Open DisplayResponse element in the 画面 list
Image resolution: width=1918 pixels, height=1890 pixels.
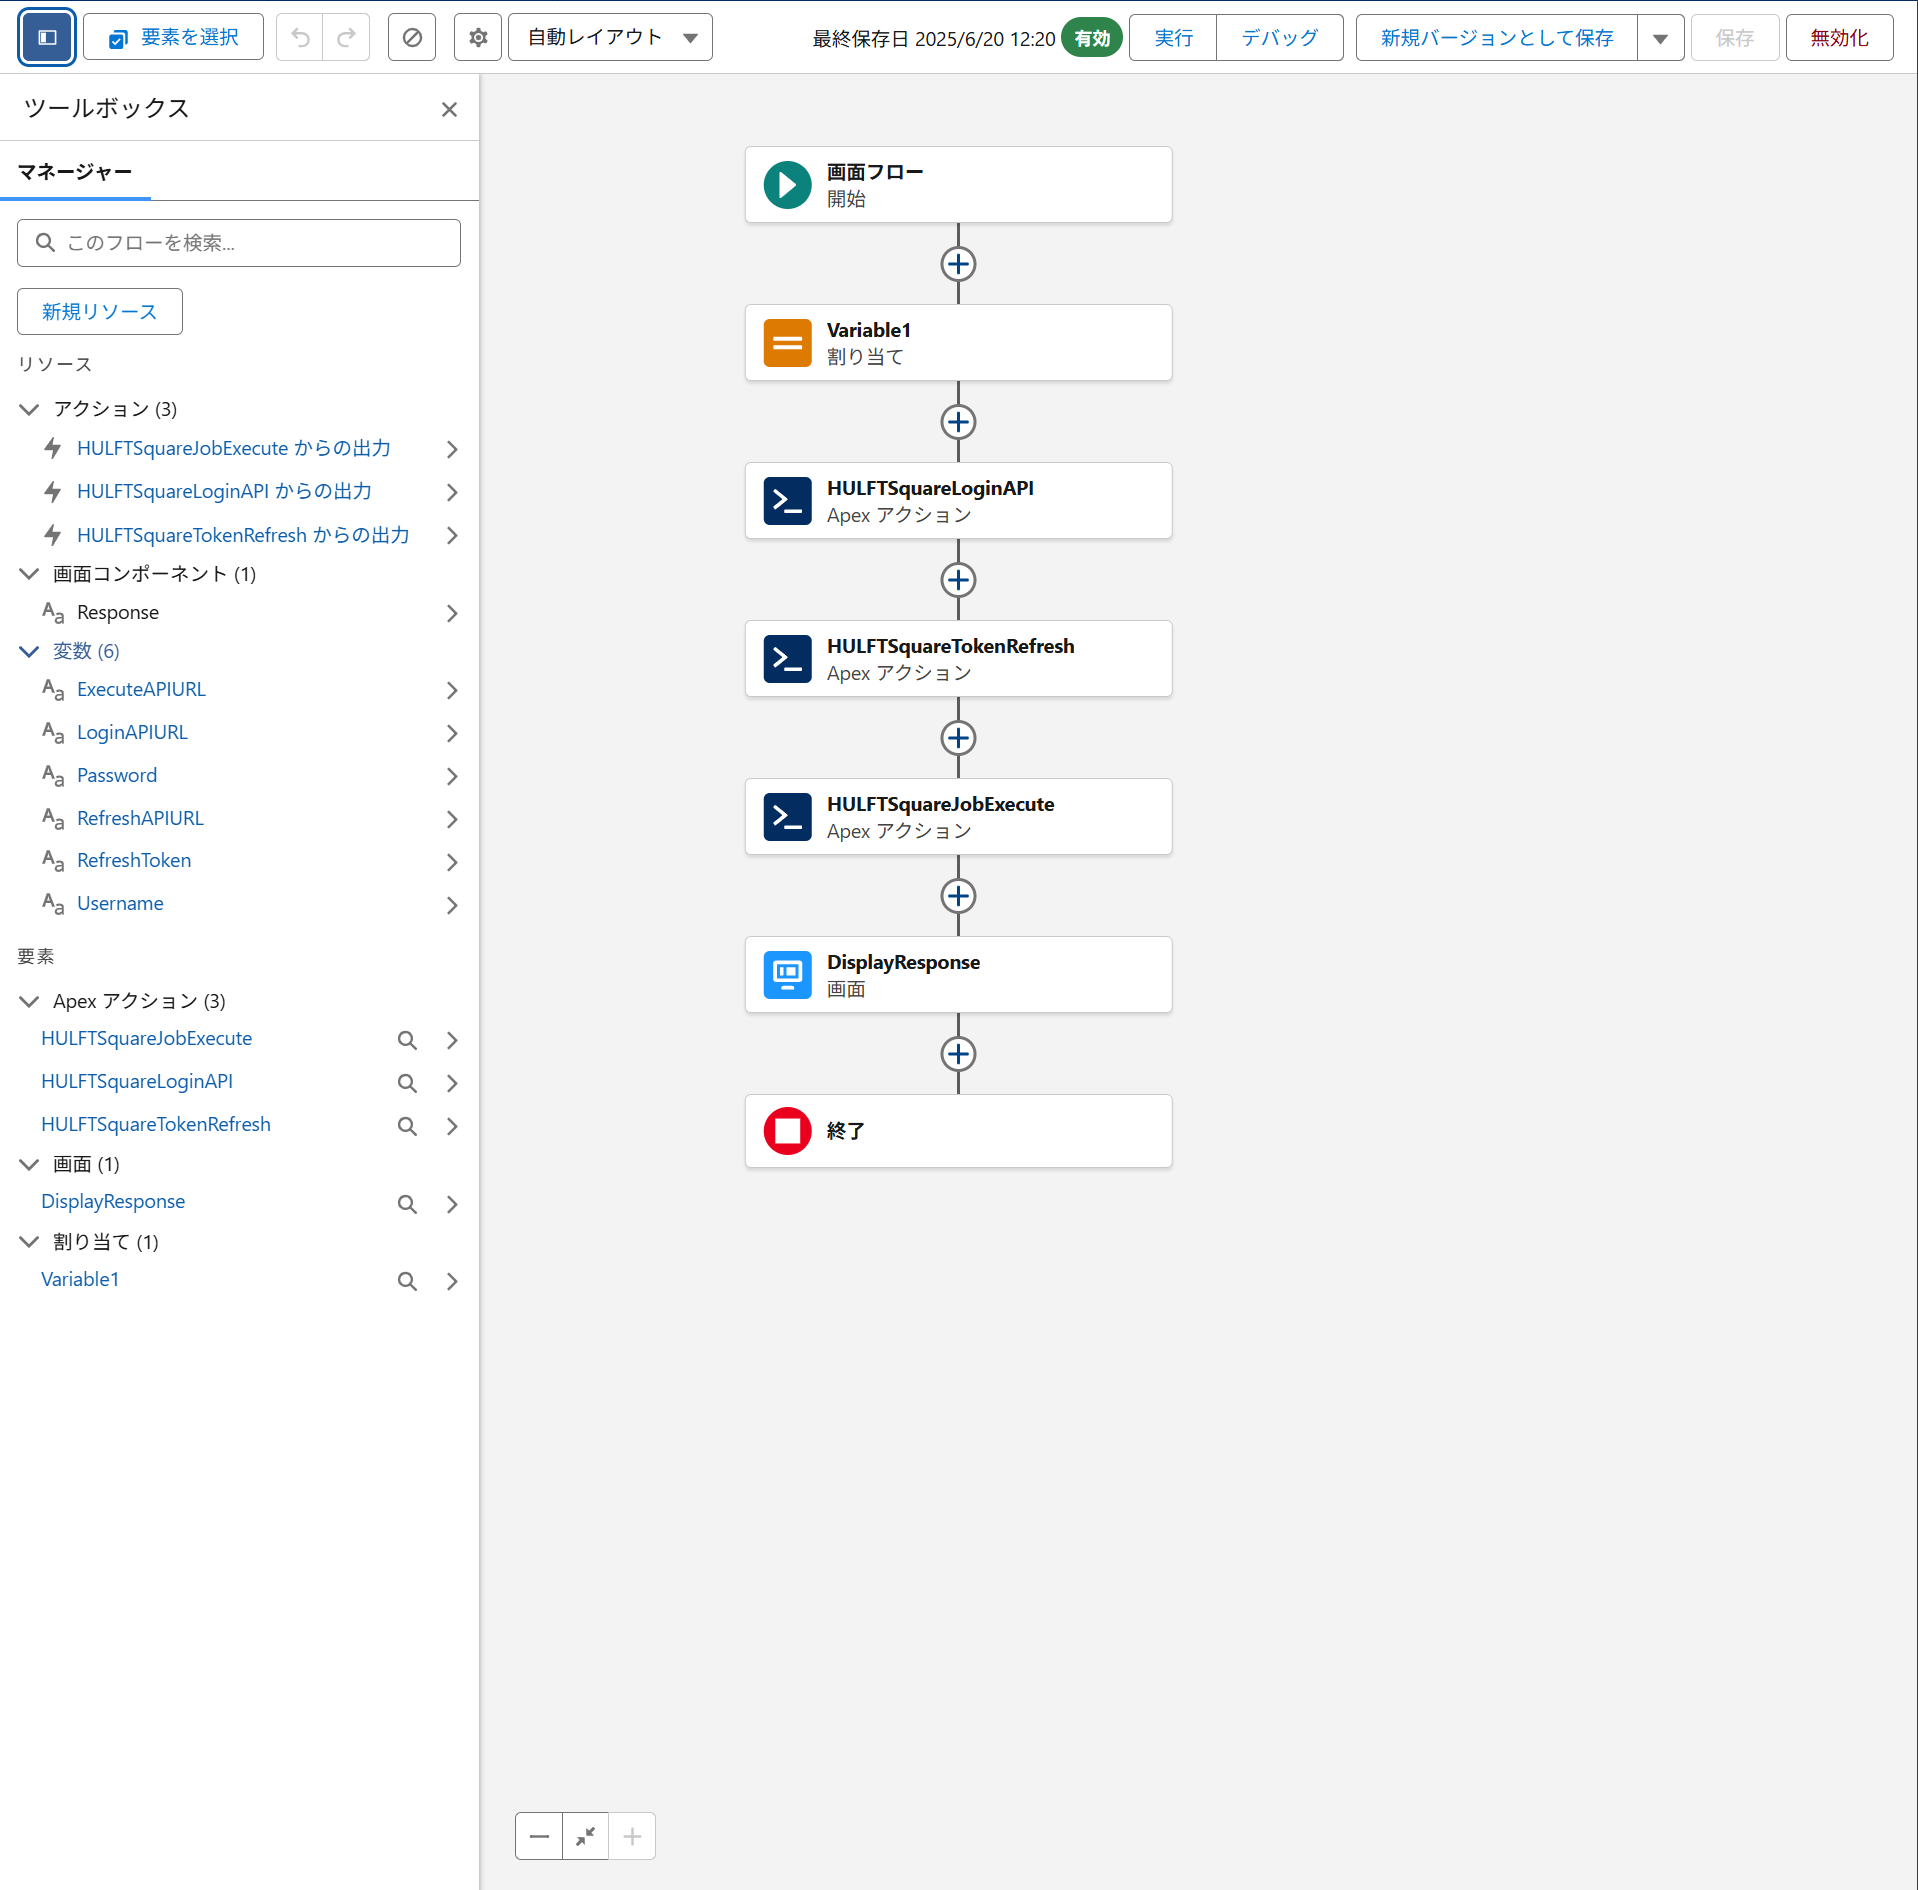pyautogui.click(x=113, y=1202)
